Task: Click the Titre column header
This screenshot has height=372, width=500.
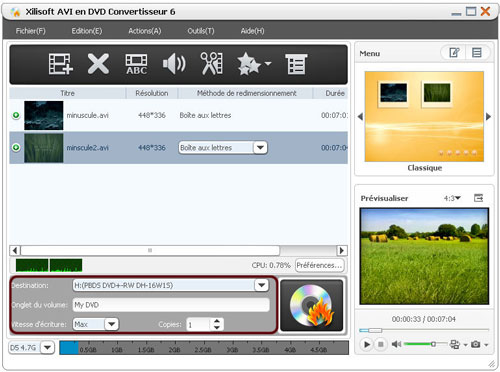Action: click(68, 93)
